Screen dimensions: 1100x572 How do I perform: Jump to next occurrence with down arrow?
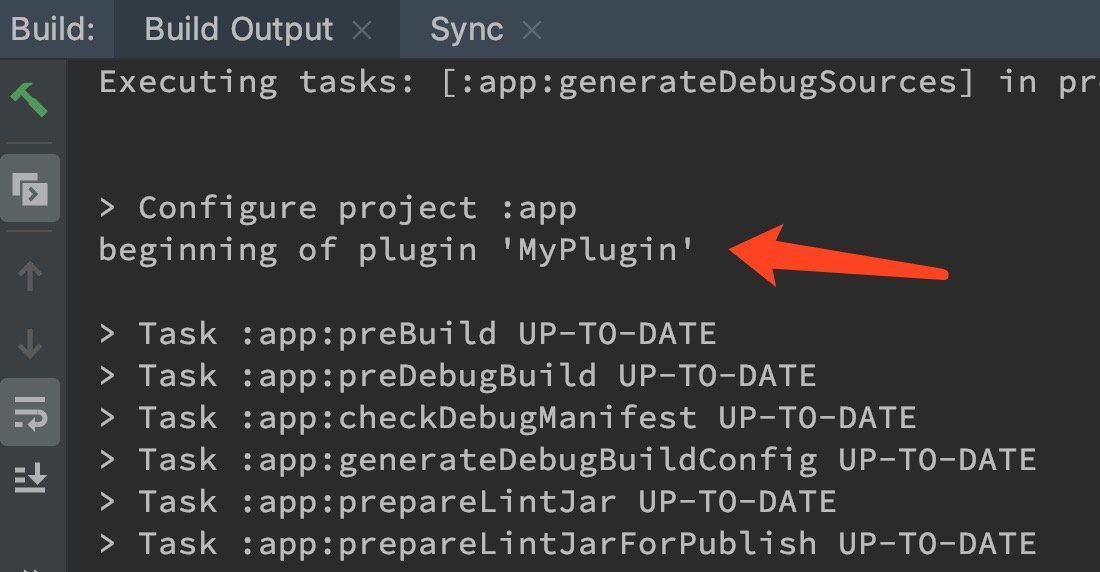29,344
